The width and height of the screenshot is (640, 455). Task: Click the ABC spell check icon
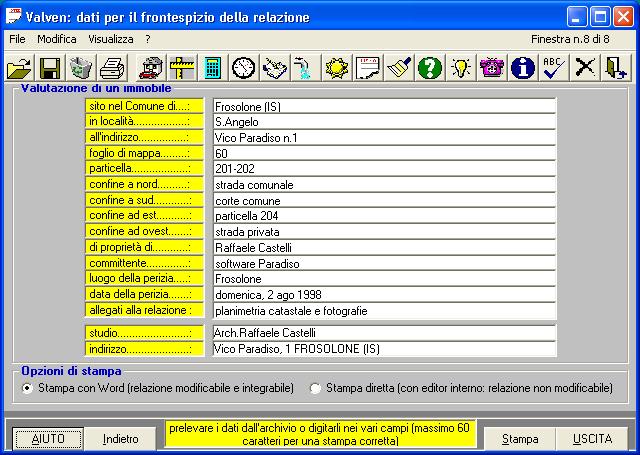point(553,68)
